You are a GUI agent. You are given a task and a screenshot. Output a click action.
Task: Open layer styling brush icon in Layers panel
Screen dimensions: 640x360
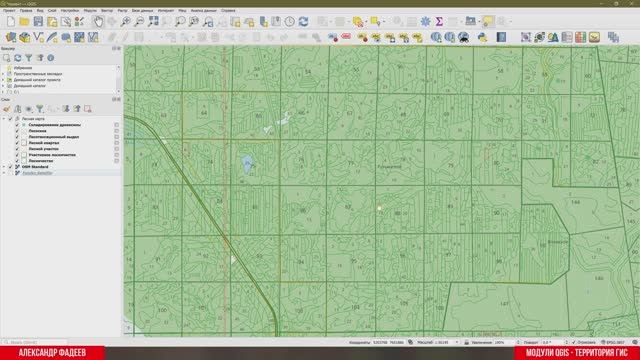[7, 109]
